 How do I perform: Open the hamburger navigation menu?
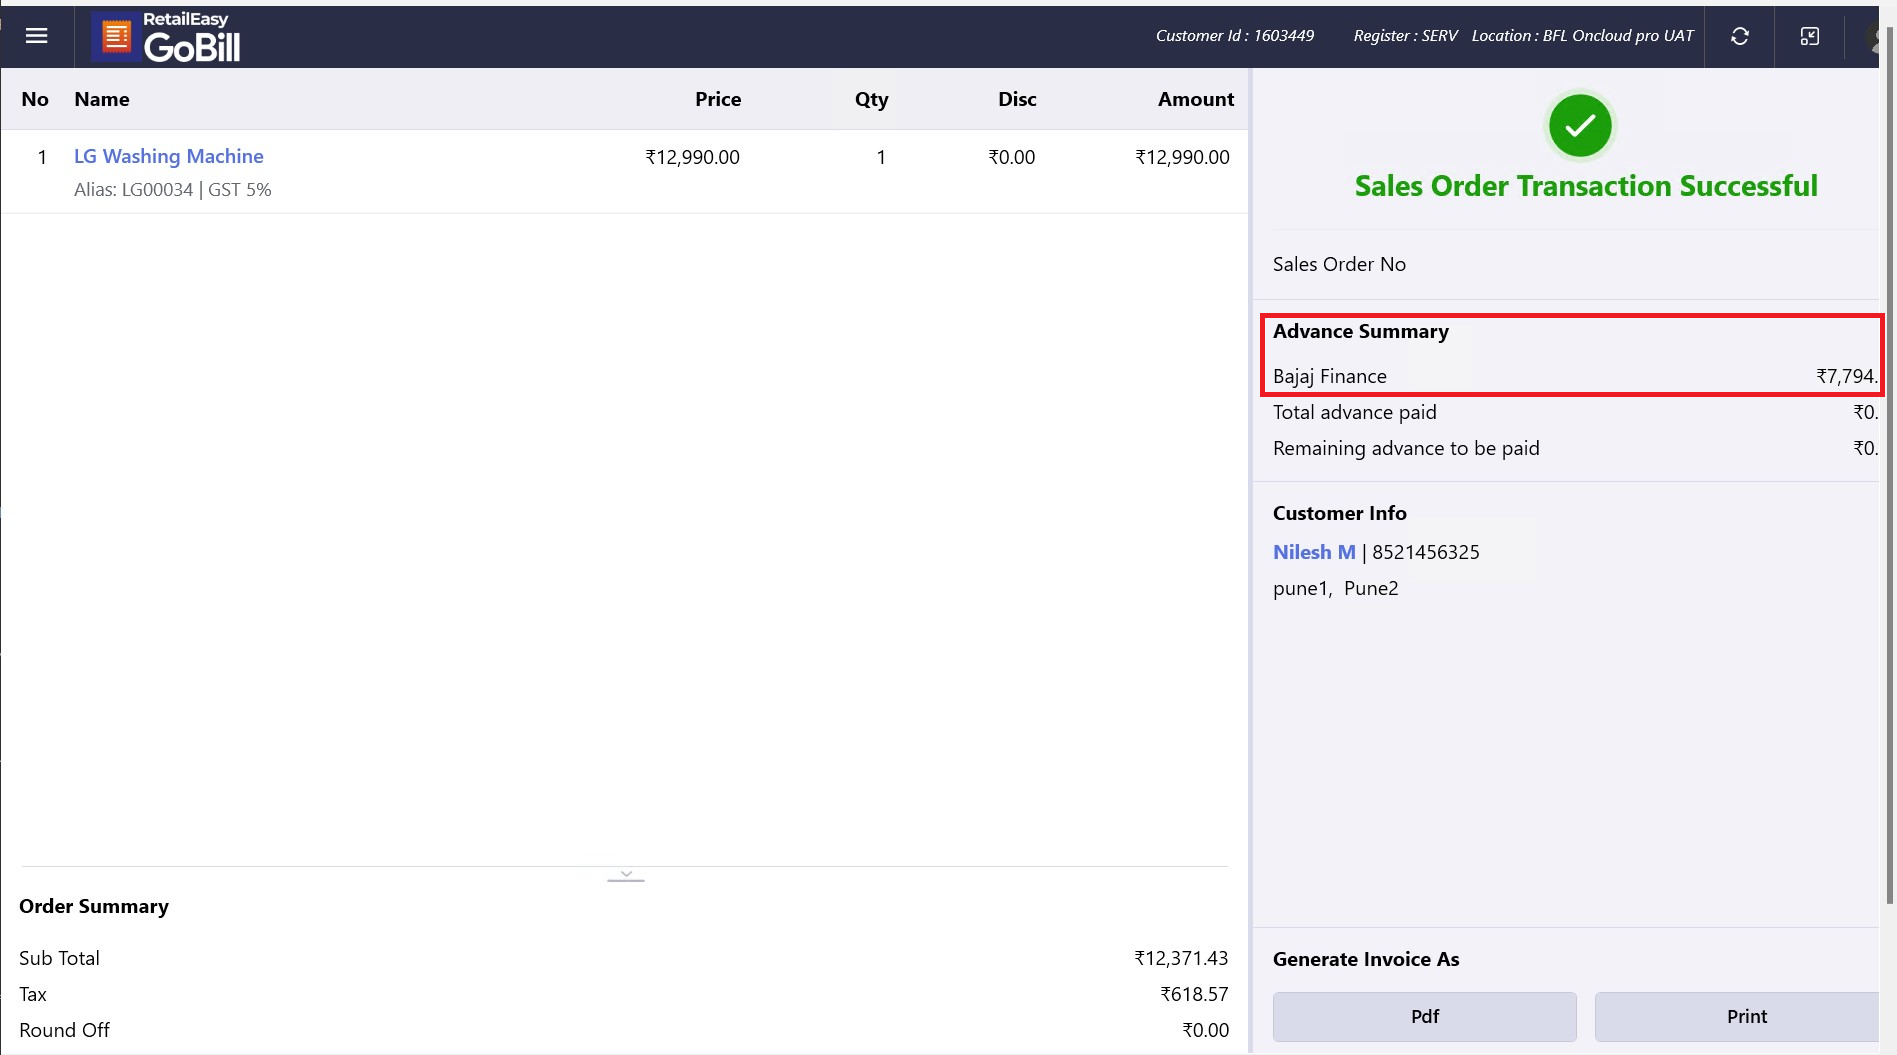click(37, 36)
